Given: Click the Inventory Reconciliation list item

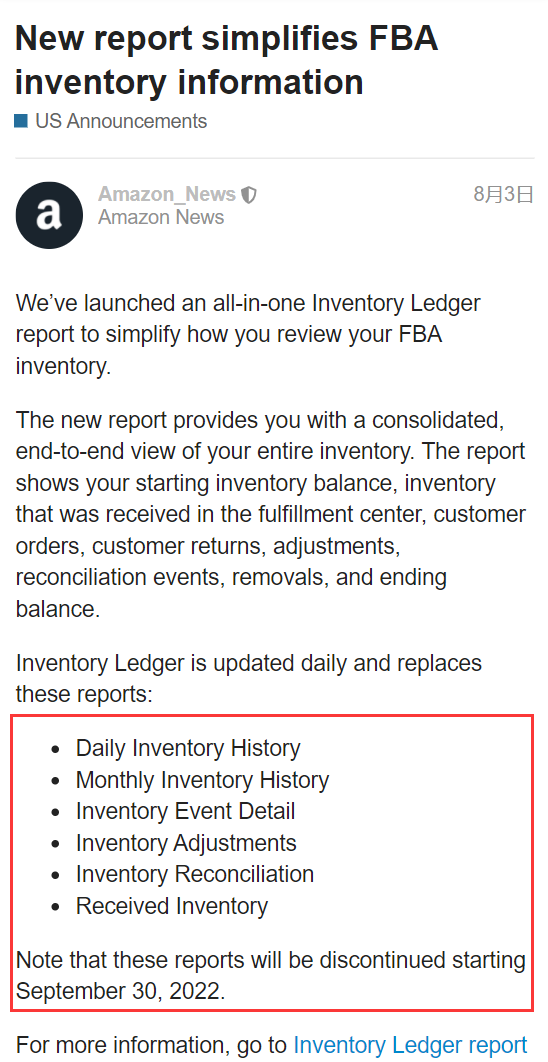Looking at the screenshot, I should 195,874.
